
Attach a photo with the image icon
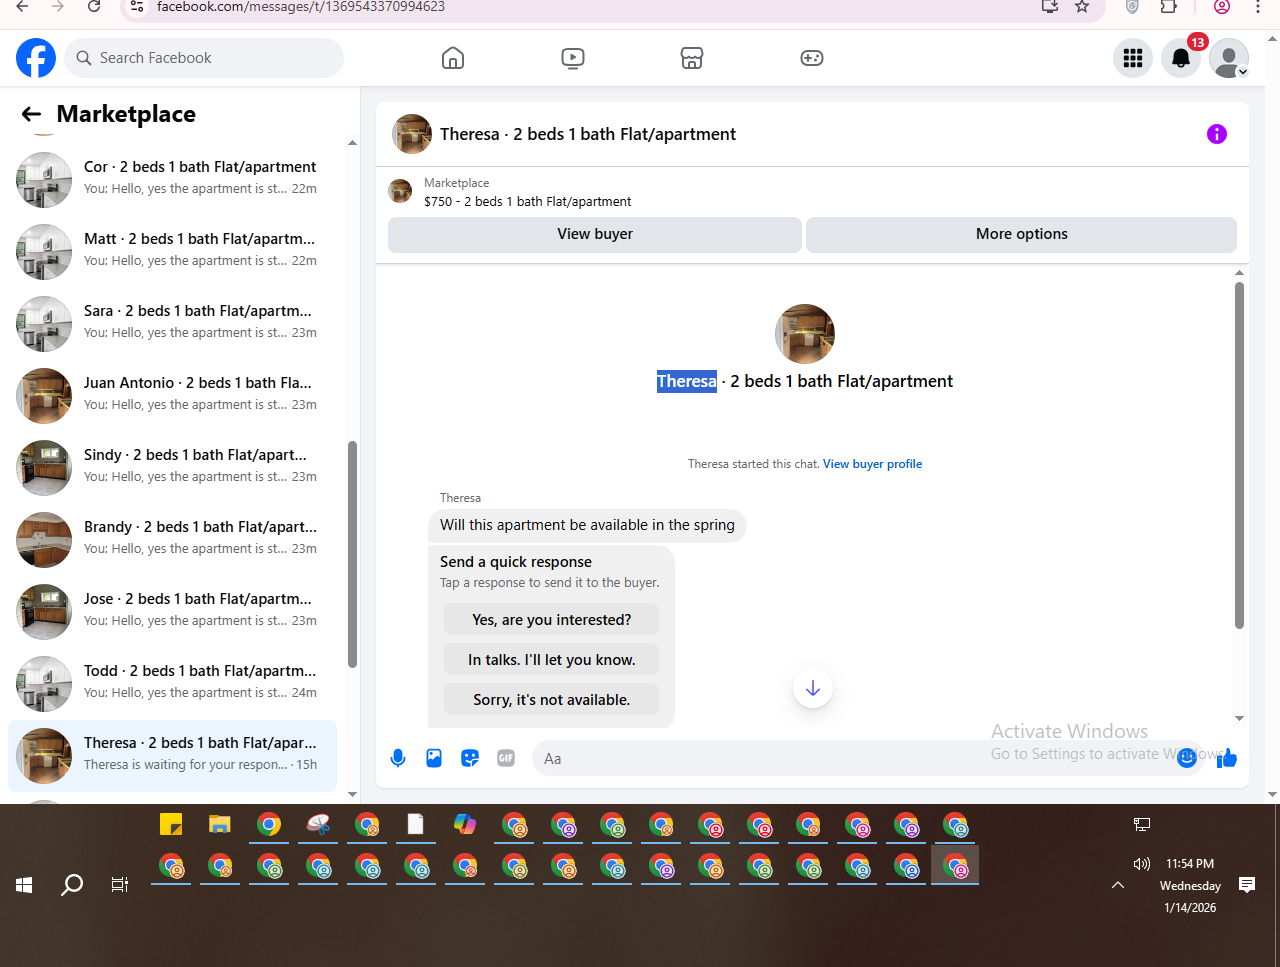[x=434, y=758]
